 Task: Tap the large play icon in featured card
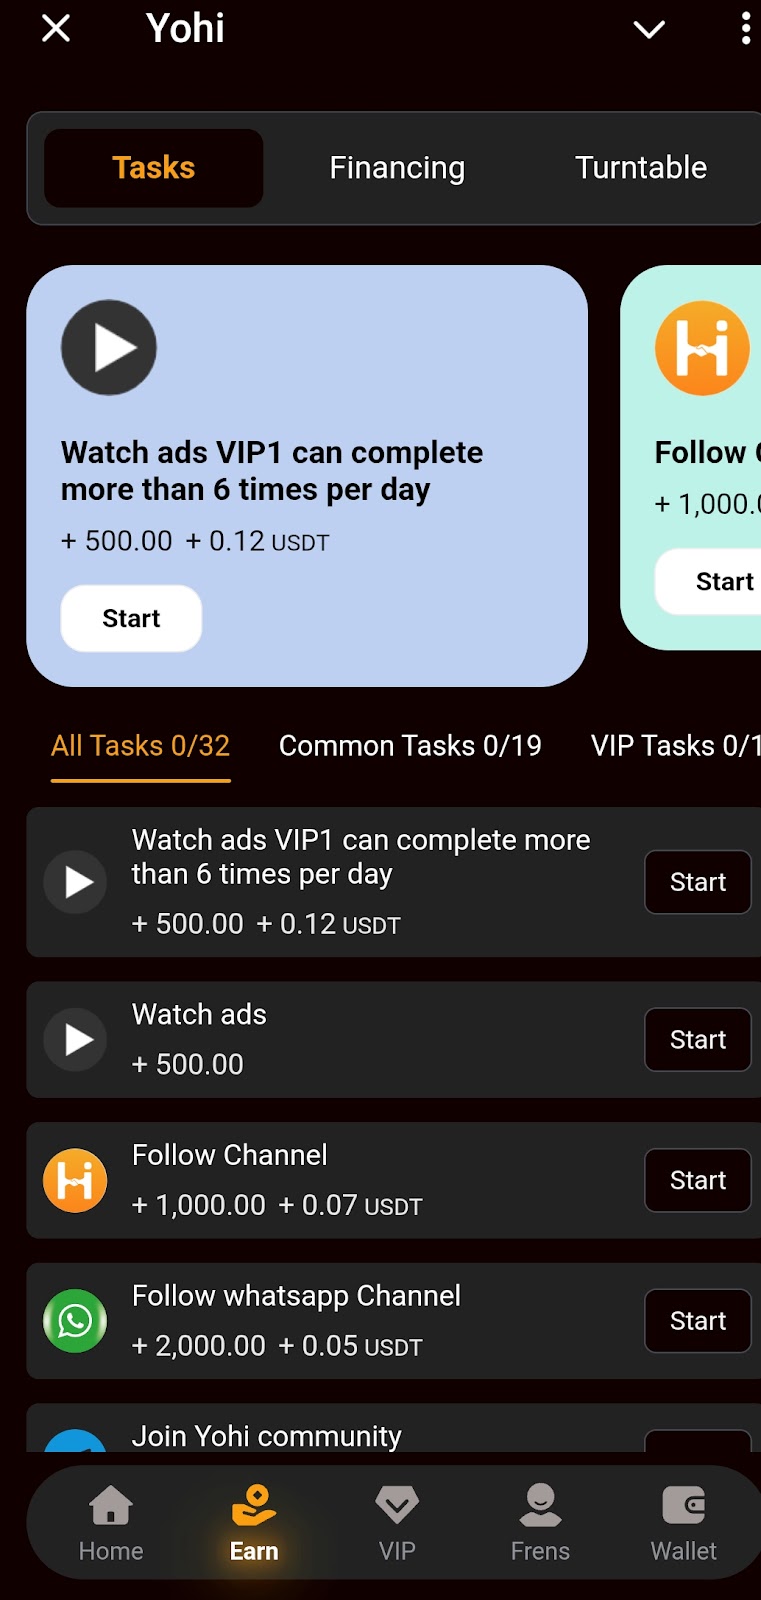(x=109, y=347)
